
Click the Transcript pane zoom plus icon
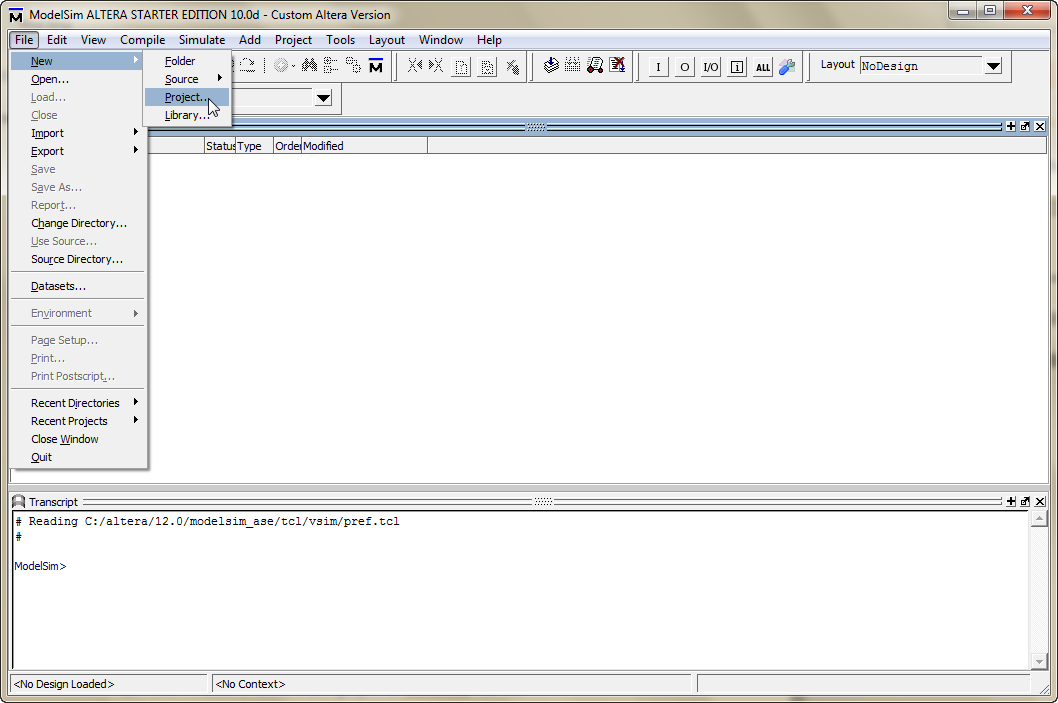tap(1011, 501)
